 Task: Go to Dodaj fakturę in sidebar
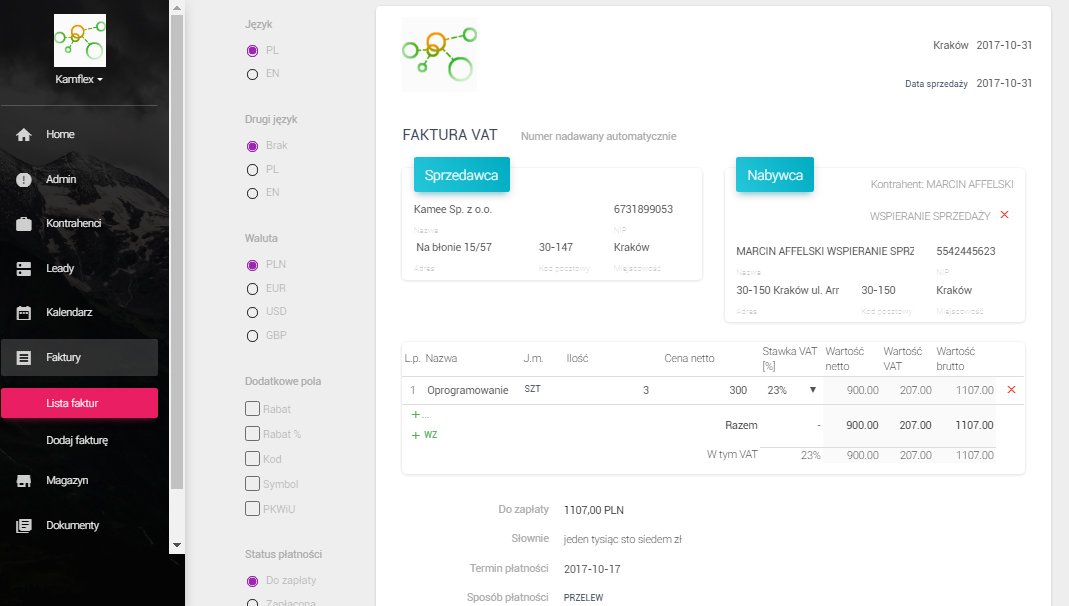[x=77, y=440]
